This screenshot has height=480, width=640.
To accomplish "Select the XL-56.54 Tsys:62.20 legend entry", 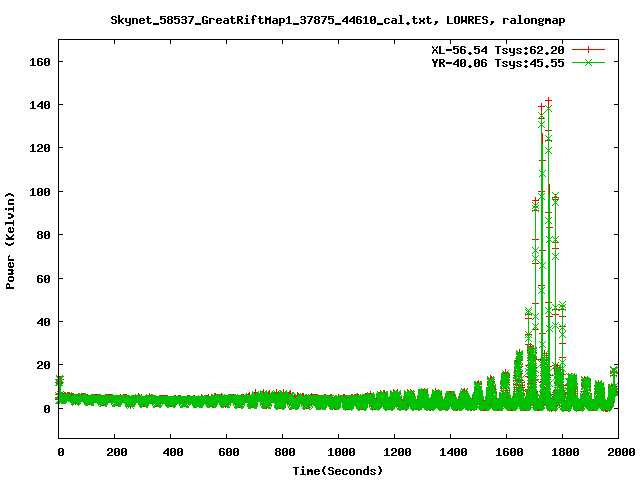I will click(x=498, y=50).
